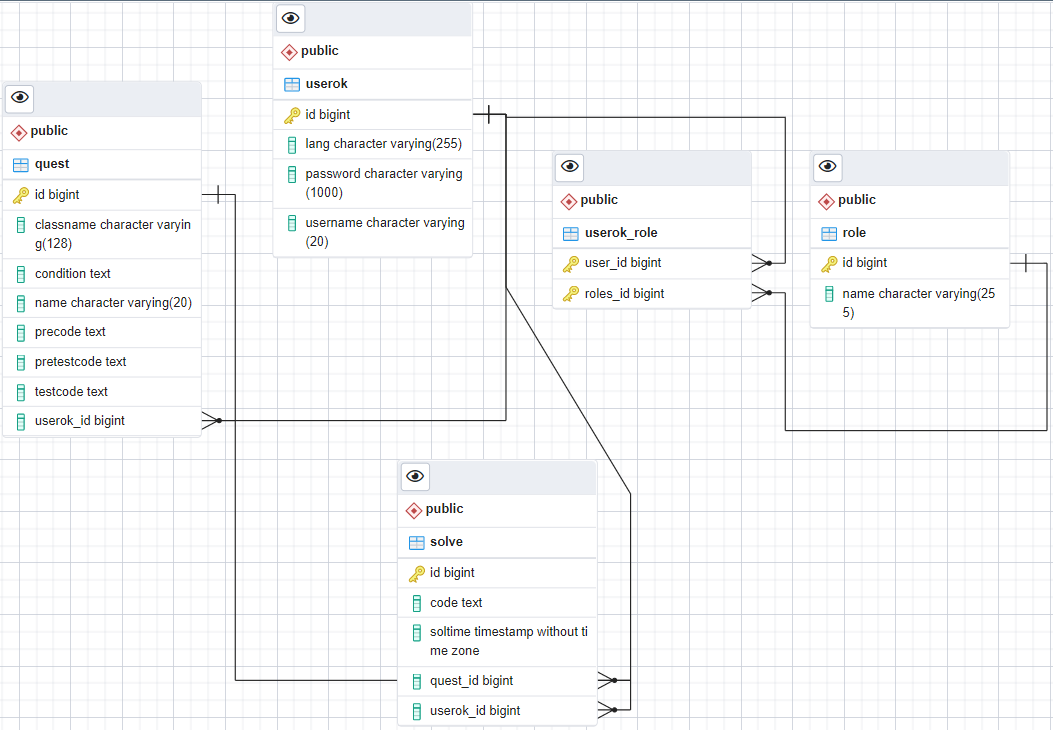This screenshot has width=1053, height=731.
Task: Click table icon beside userok_role name
Action: (571, 234)
